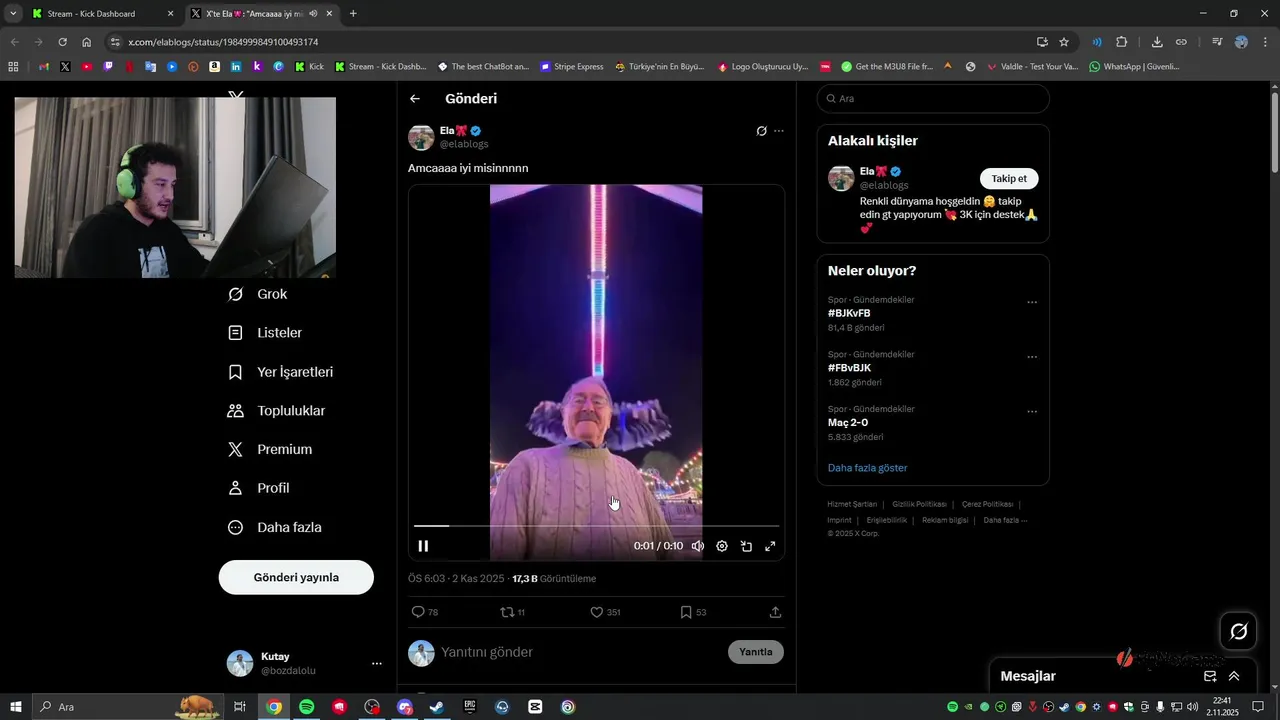Pause the video
Image resolution: width=1280 pixels, height=720 pixels.
click(x=423, y=546)
